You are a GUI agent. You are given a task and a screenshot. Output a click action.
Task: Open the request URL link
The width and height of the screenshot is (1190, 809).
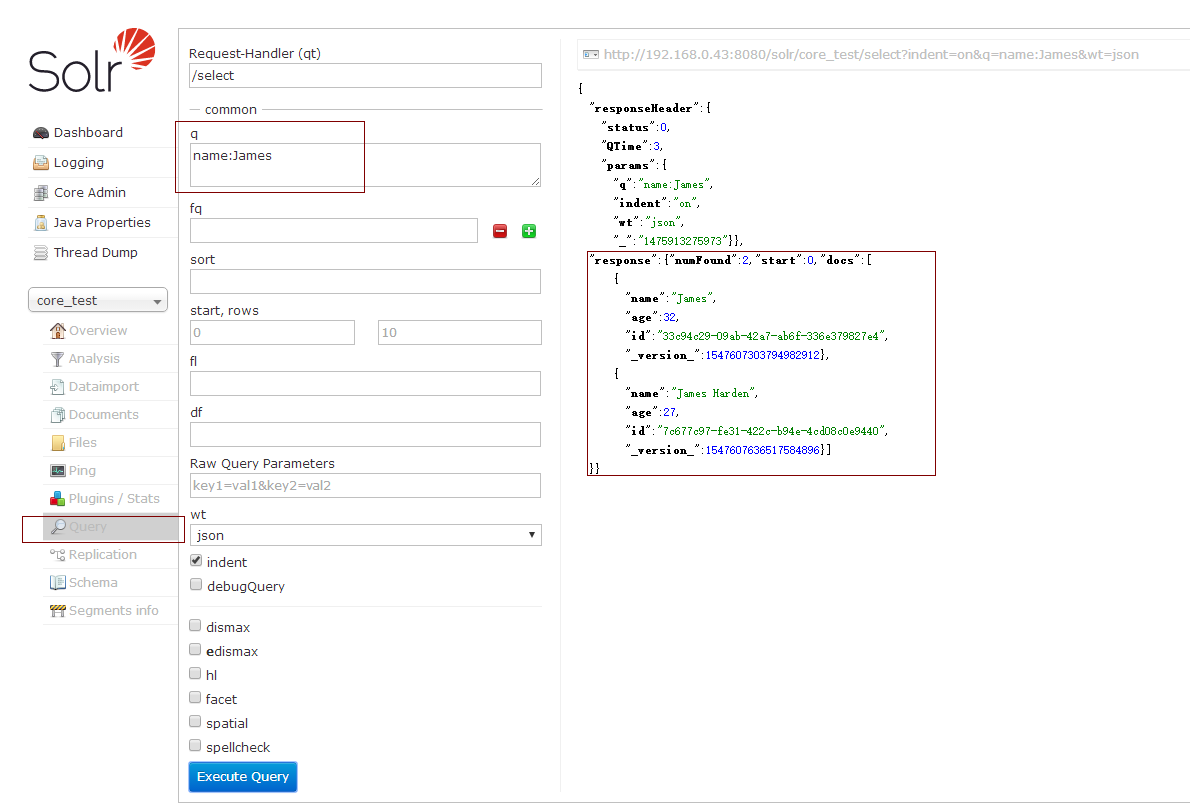click(871, 55)
